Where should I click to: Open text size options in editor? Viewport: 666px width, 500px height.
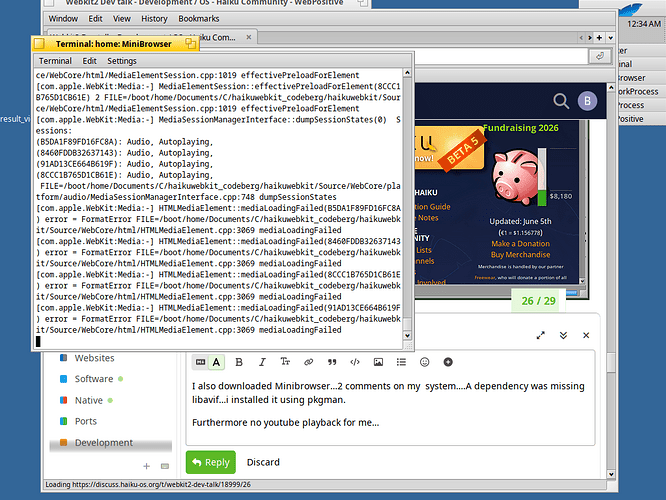pos(285,362)
